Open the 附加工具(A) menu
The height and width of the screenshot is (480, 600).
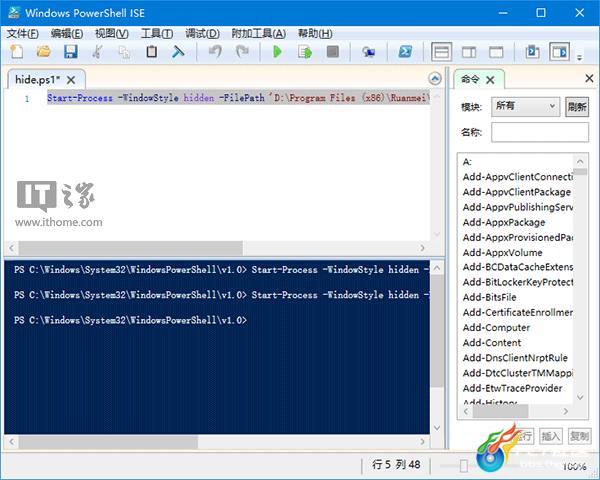click(x=259, y=34)
